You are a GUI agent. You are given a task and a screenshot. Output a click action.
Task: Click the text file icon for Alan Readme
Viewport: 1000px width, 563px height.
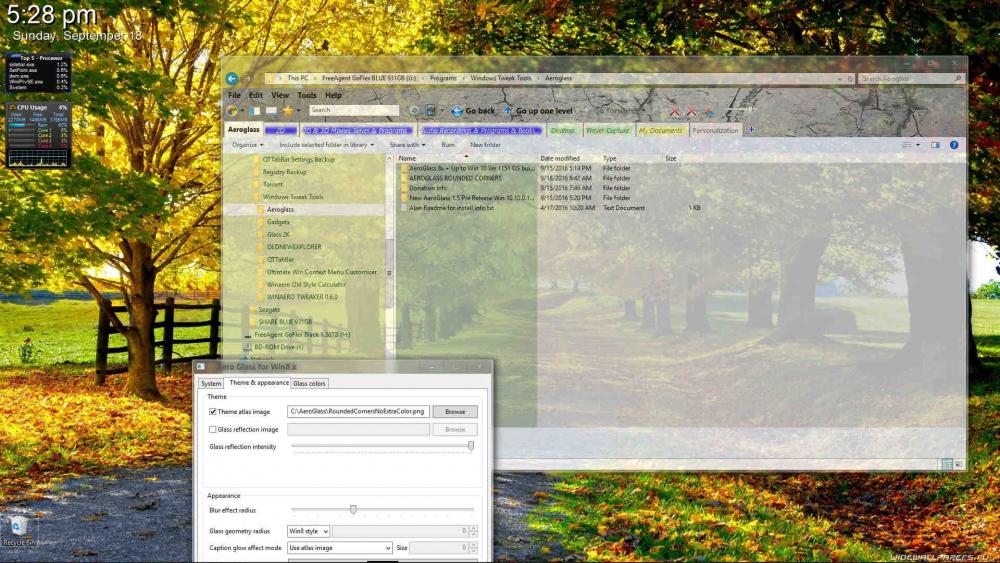404,208
